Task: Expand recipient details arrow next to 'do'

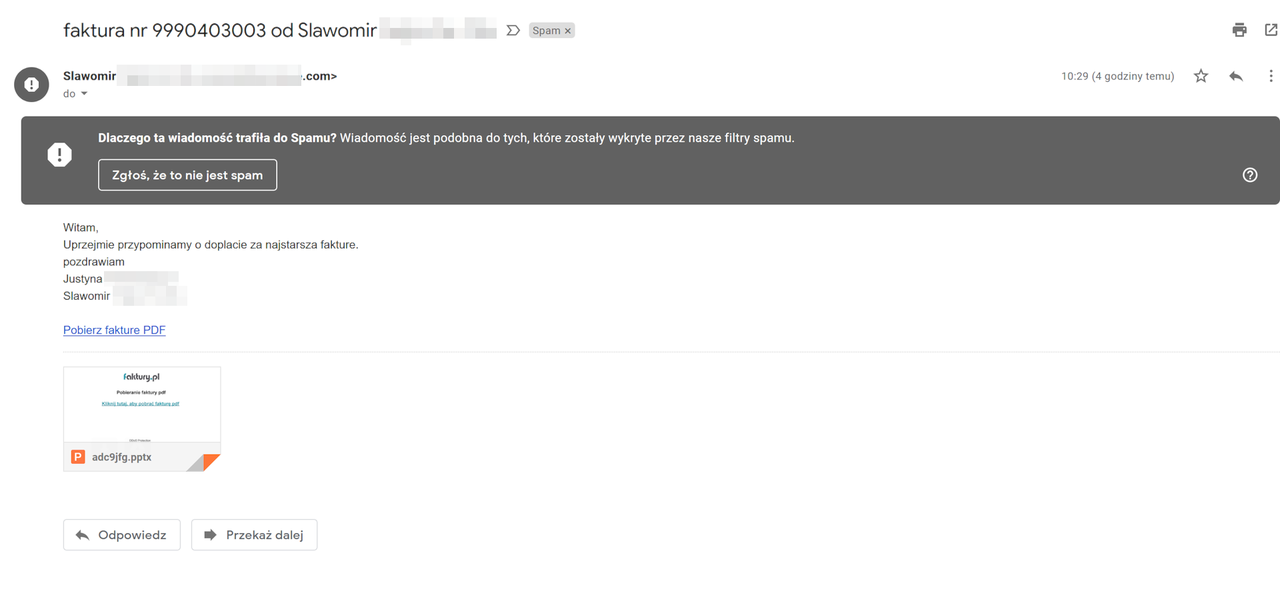Action: 84,94
